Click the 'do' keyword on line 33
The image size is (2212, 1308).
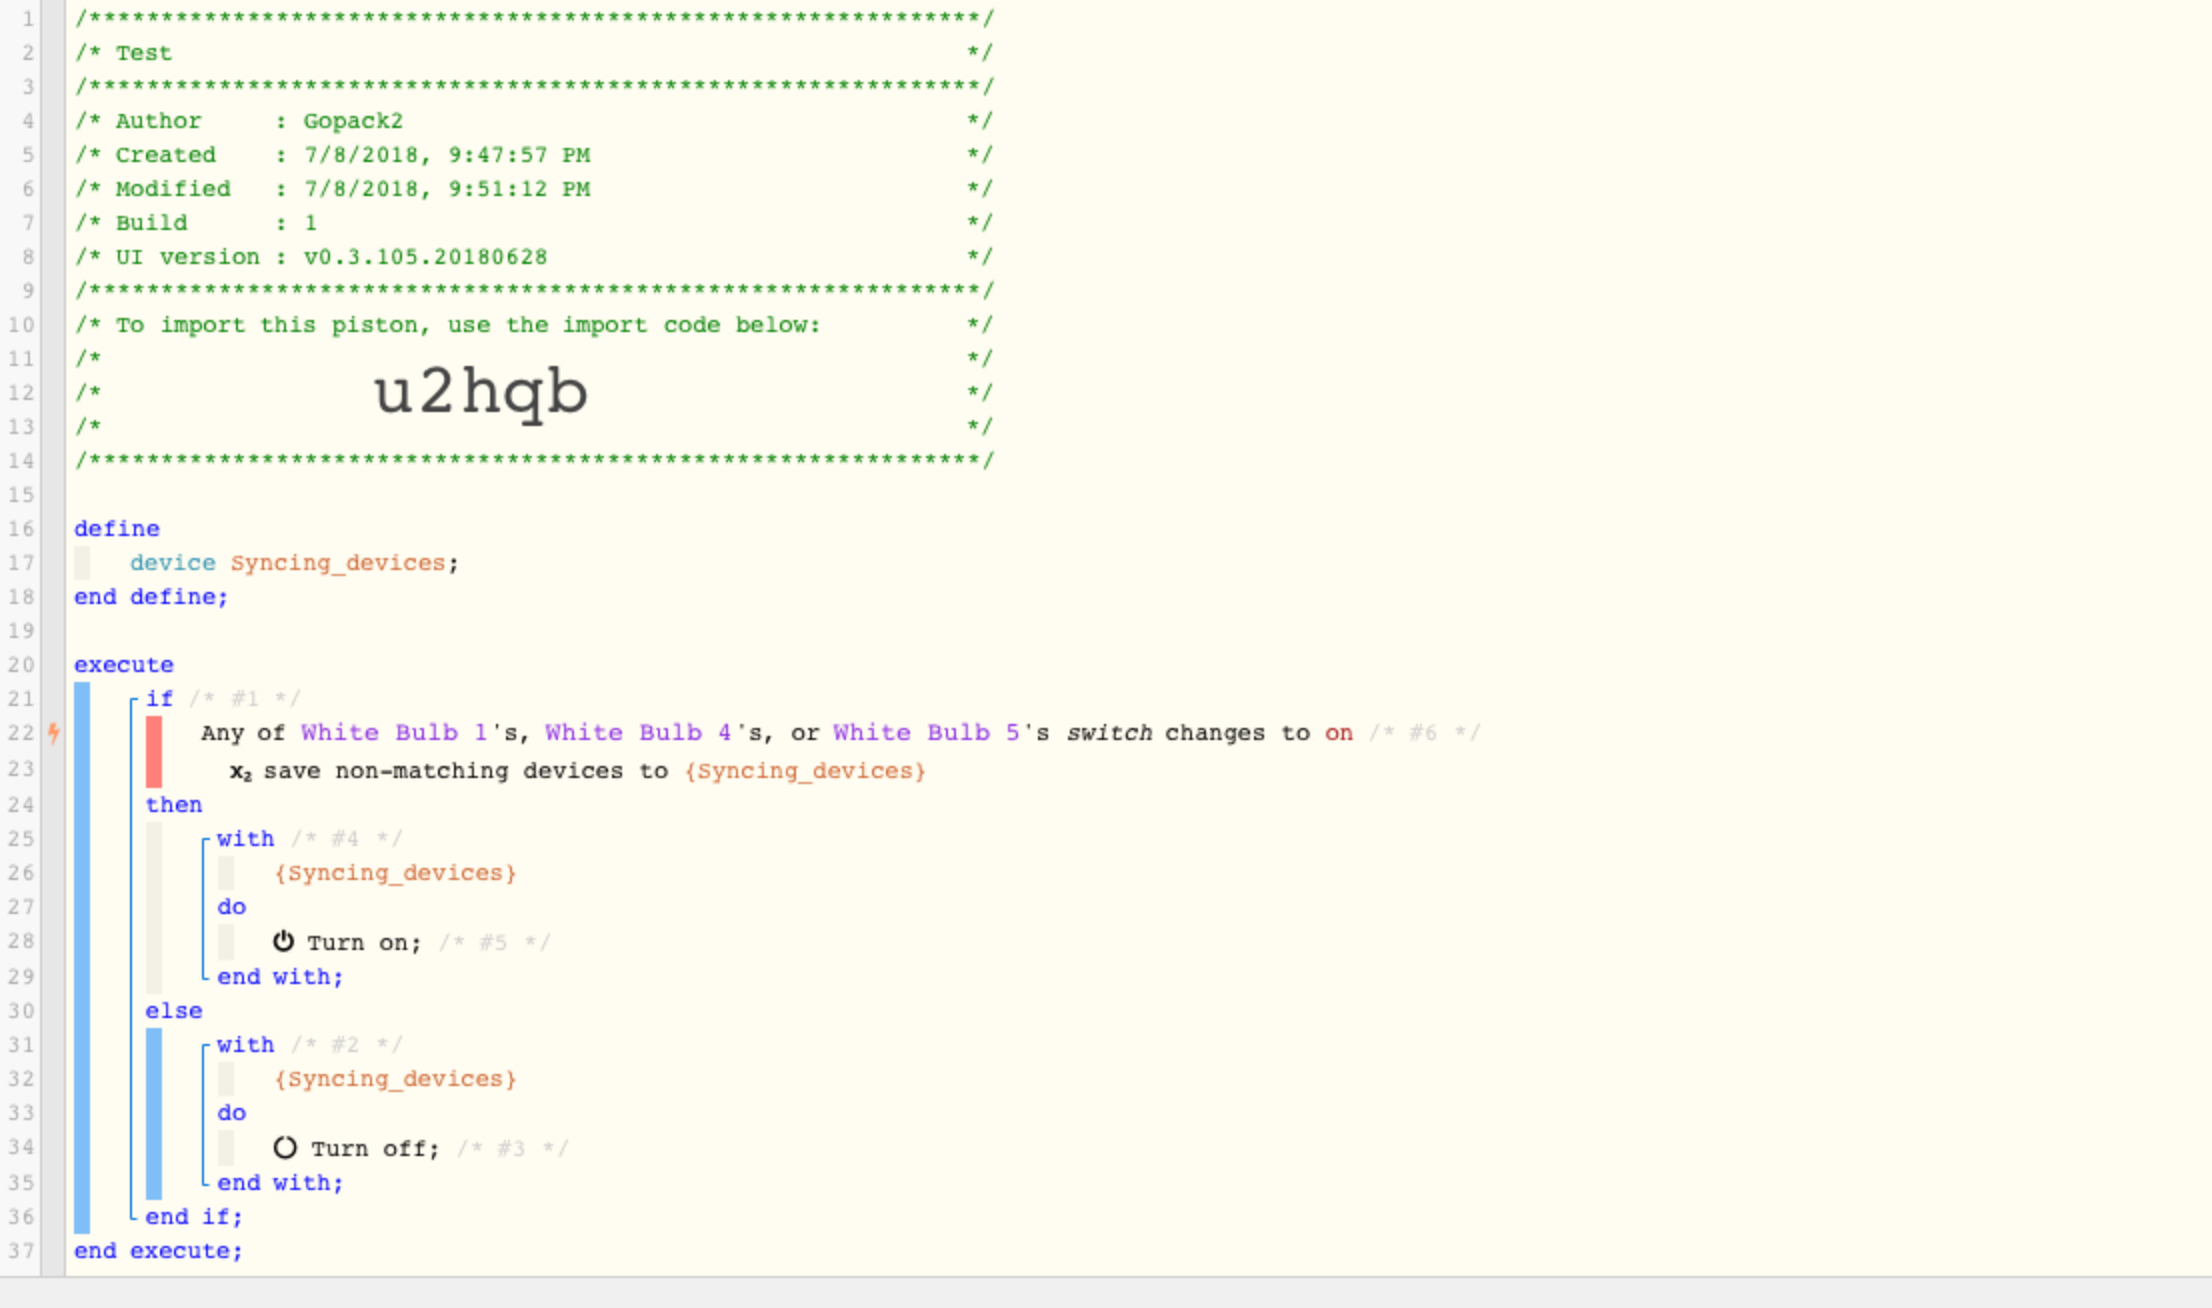pyautogui.click(x=232, y=1113)
